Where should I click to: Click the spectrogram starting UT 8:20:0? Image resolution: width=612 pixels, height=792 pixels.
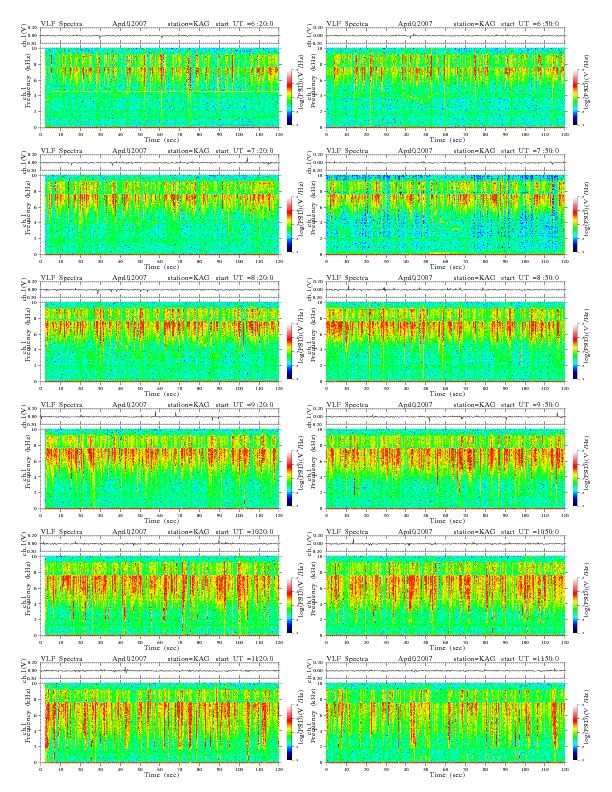(x=160, y=342)
